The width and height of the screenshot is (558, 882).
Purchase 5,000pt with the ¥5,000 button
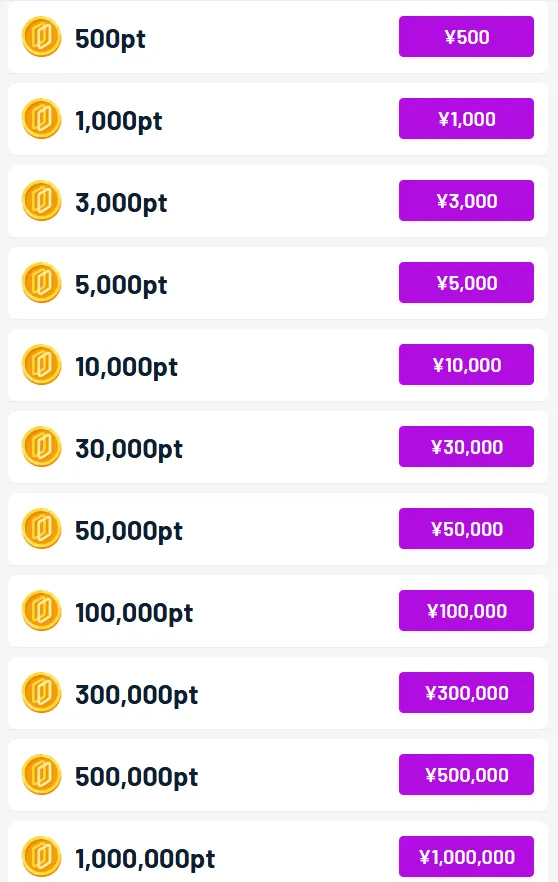(x=466, y=282)
